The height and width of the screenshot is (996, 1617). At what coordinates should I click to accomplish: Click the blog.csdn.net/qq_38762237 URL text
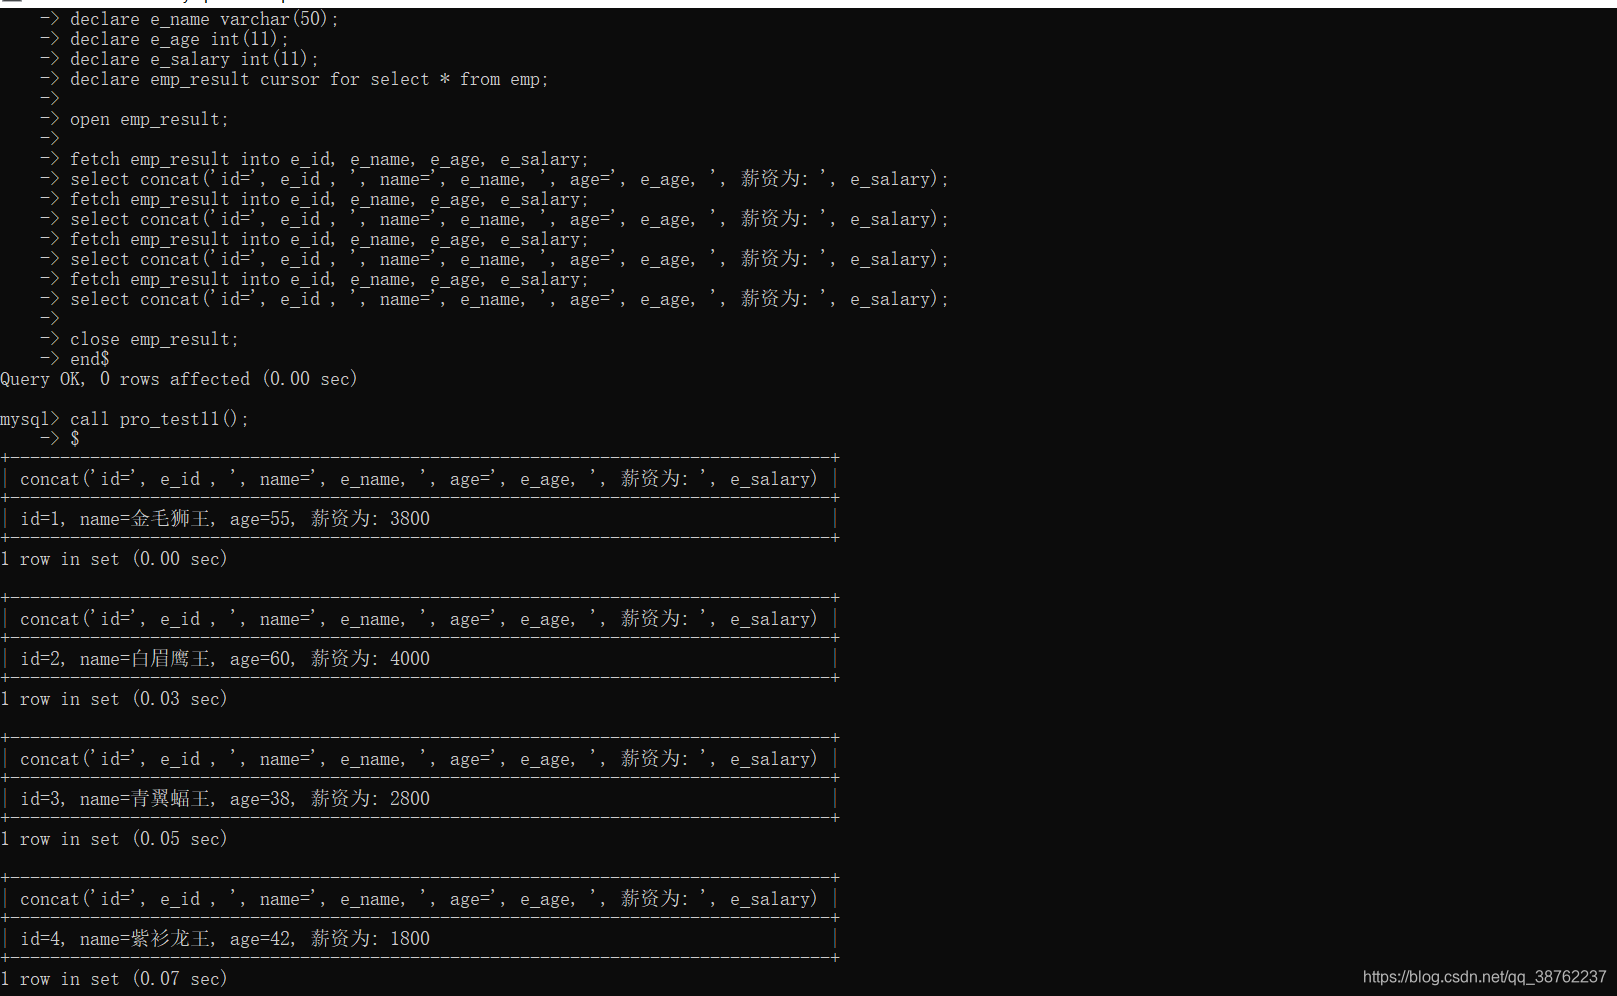click(1484, 977)
